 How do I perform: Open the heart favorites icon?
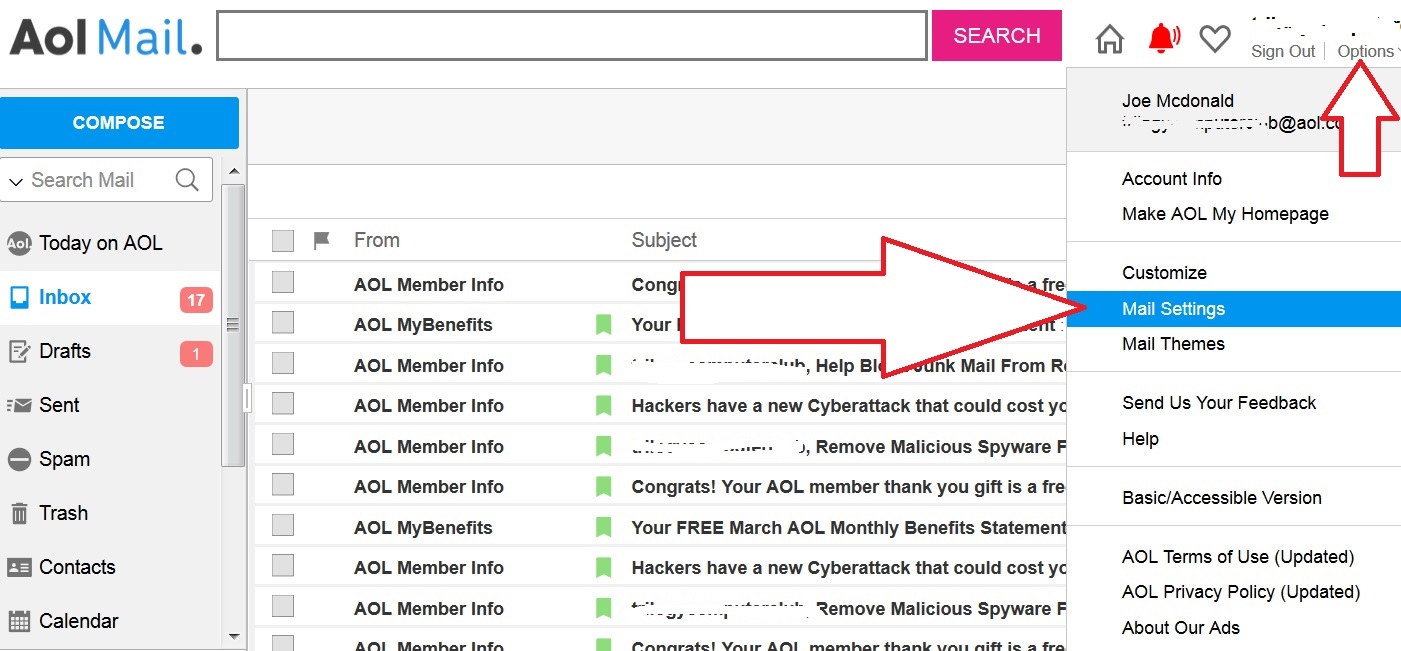(x=1214, y=39)
